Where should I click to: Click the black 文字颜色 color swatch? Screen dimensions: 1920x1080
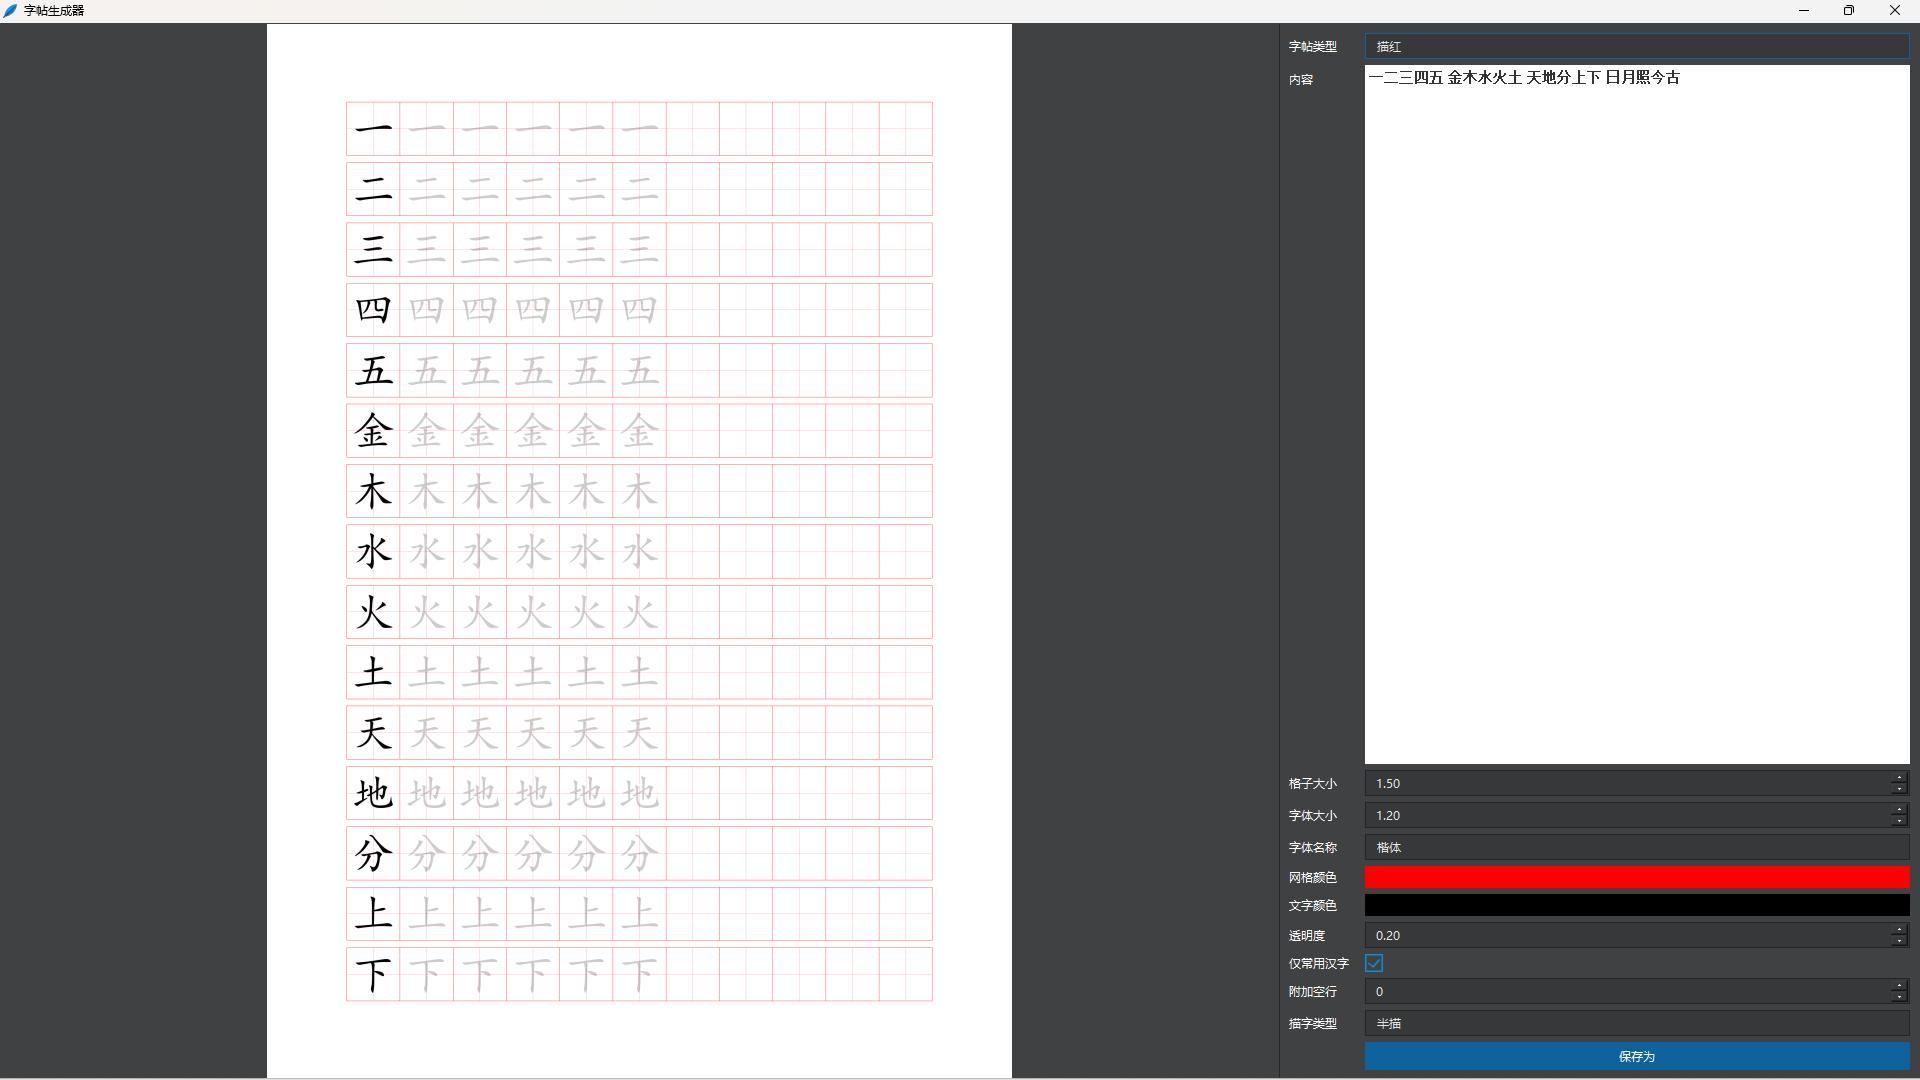click(1636, 905)
